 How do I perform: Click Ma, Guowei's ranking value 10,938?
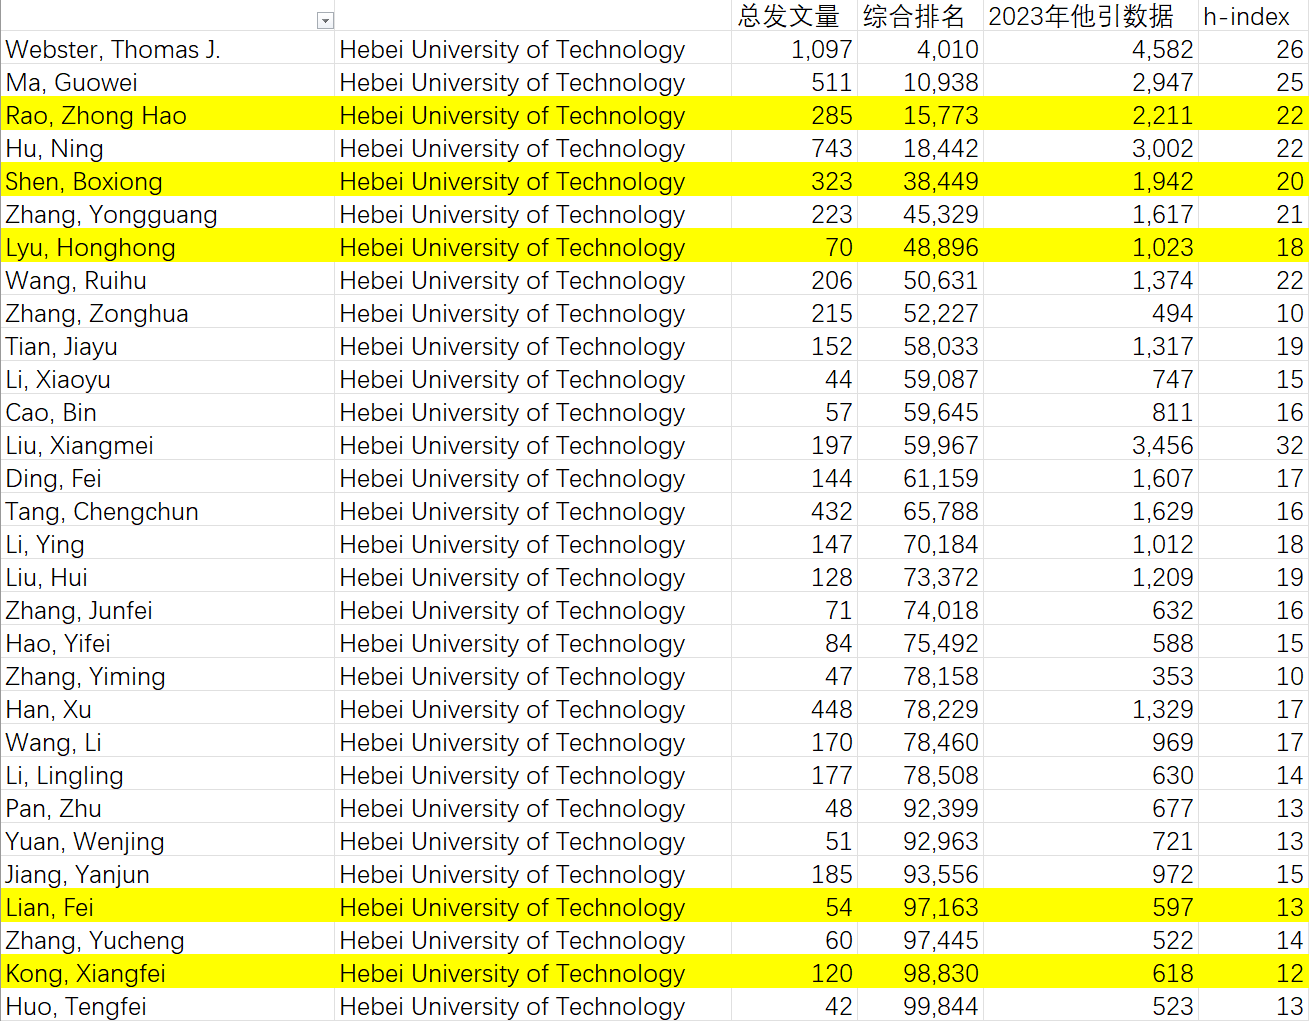coord(940,83)
